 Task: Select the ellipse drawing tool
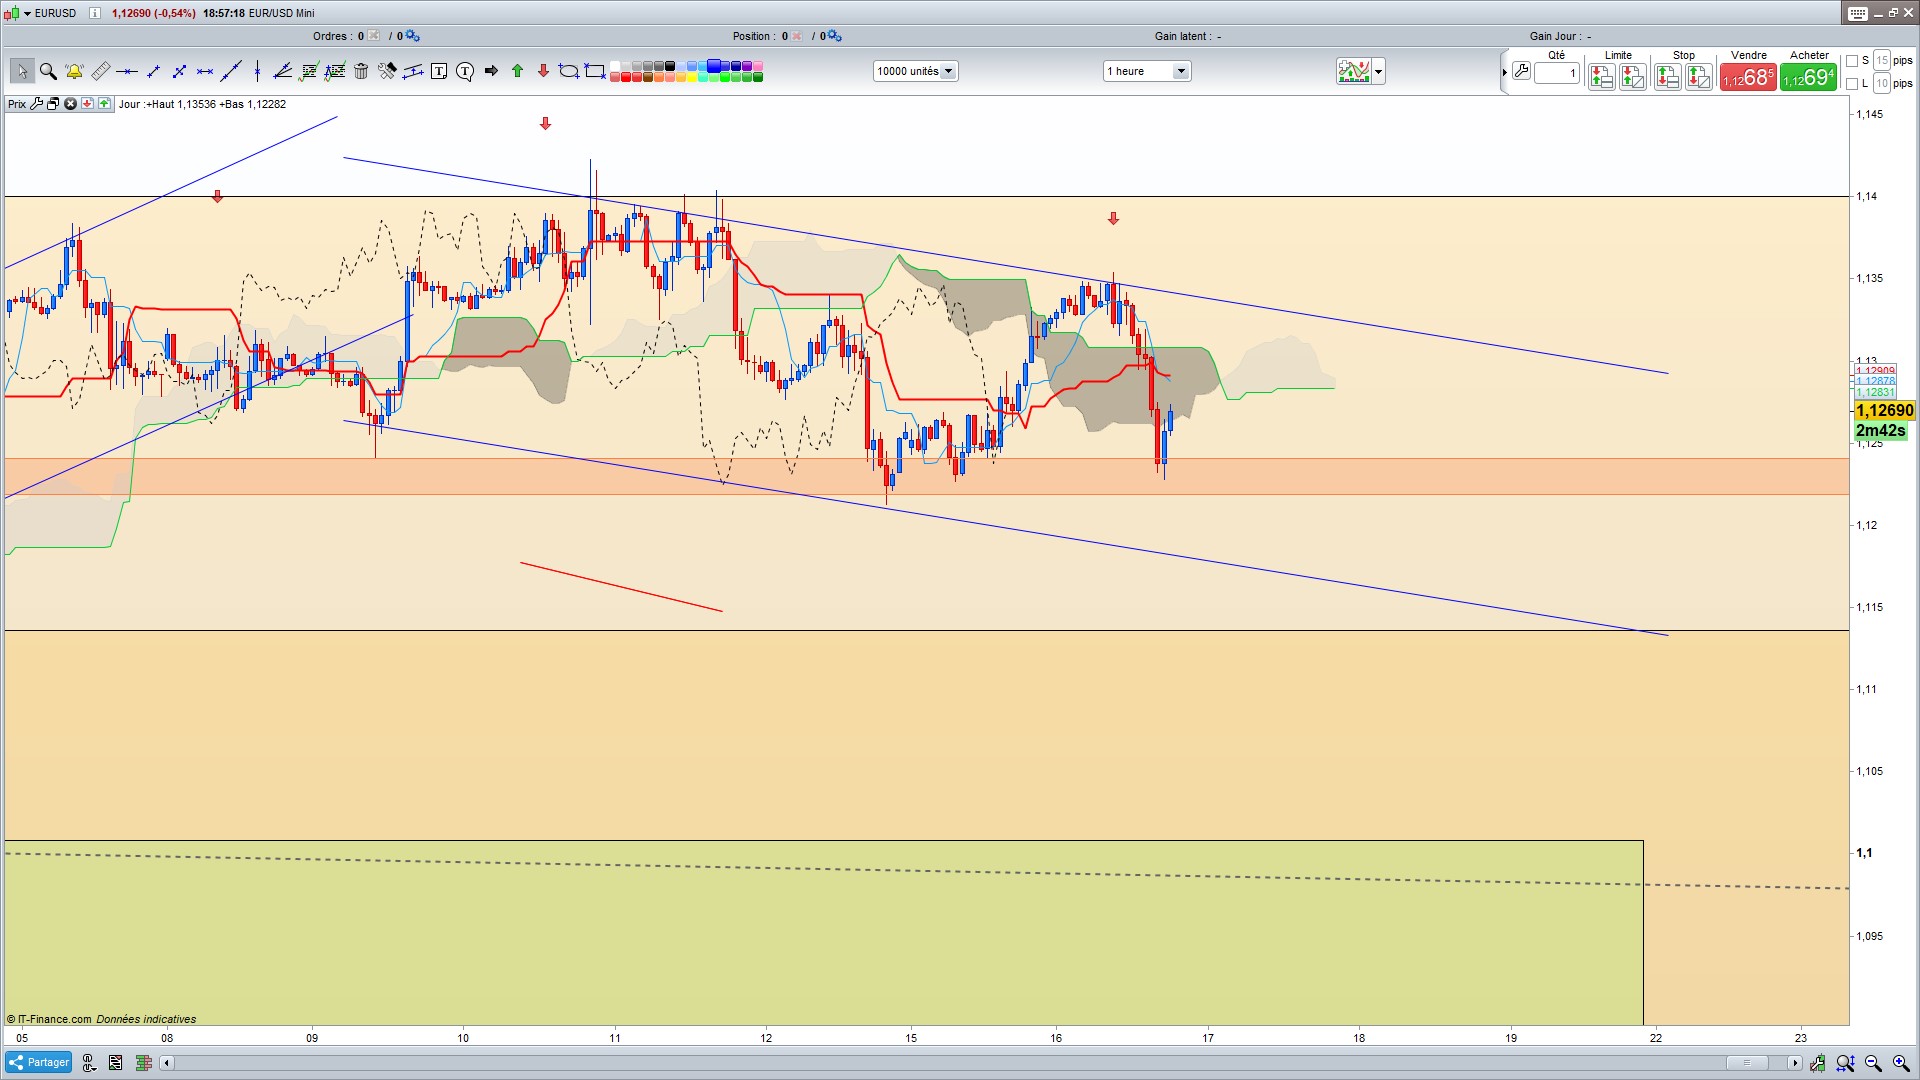[569, 71]
